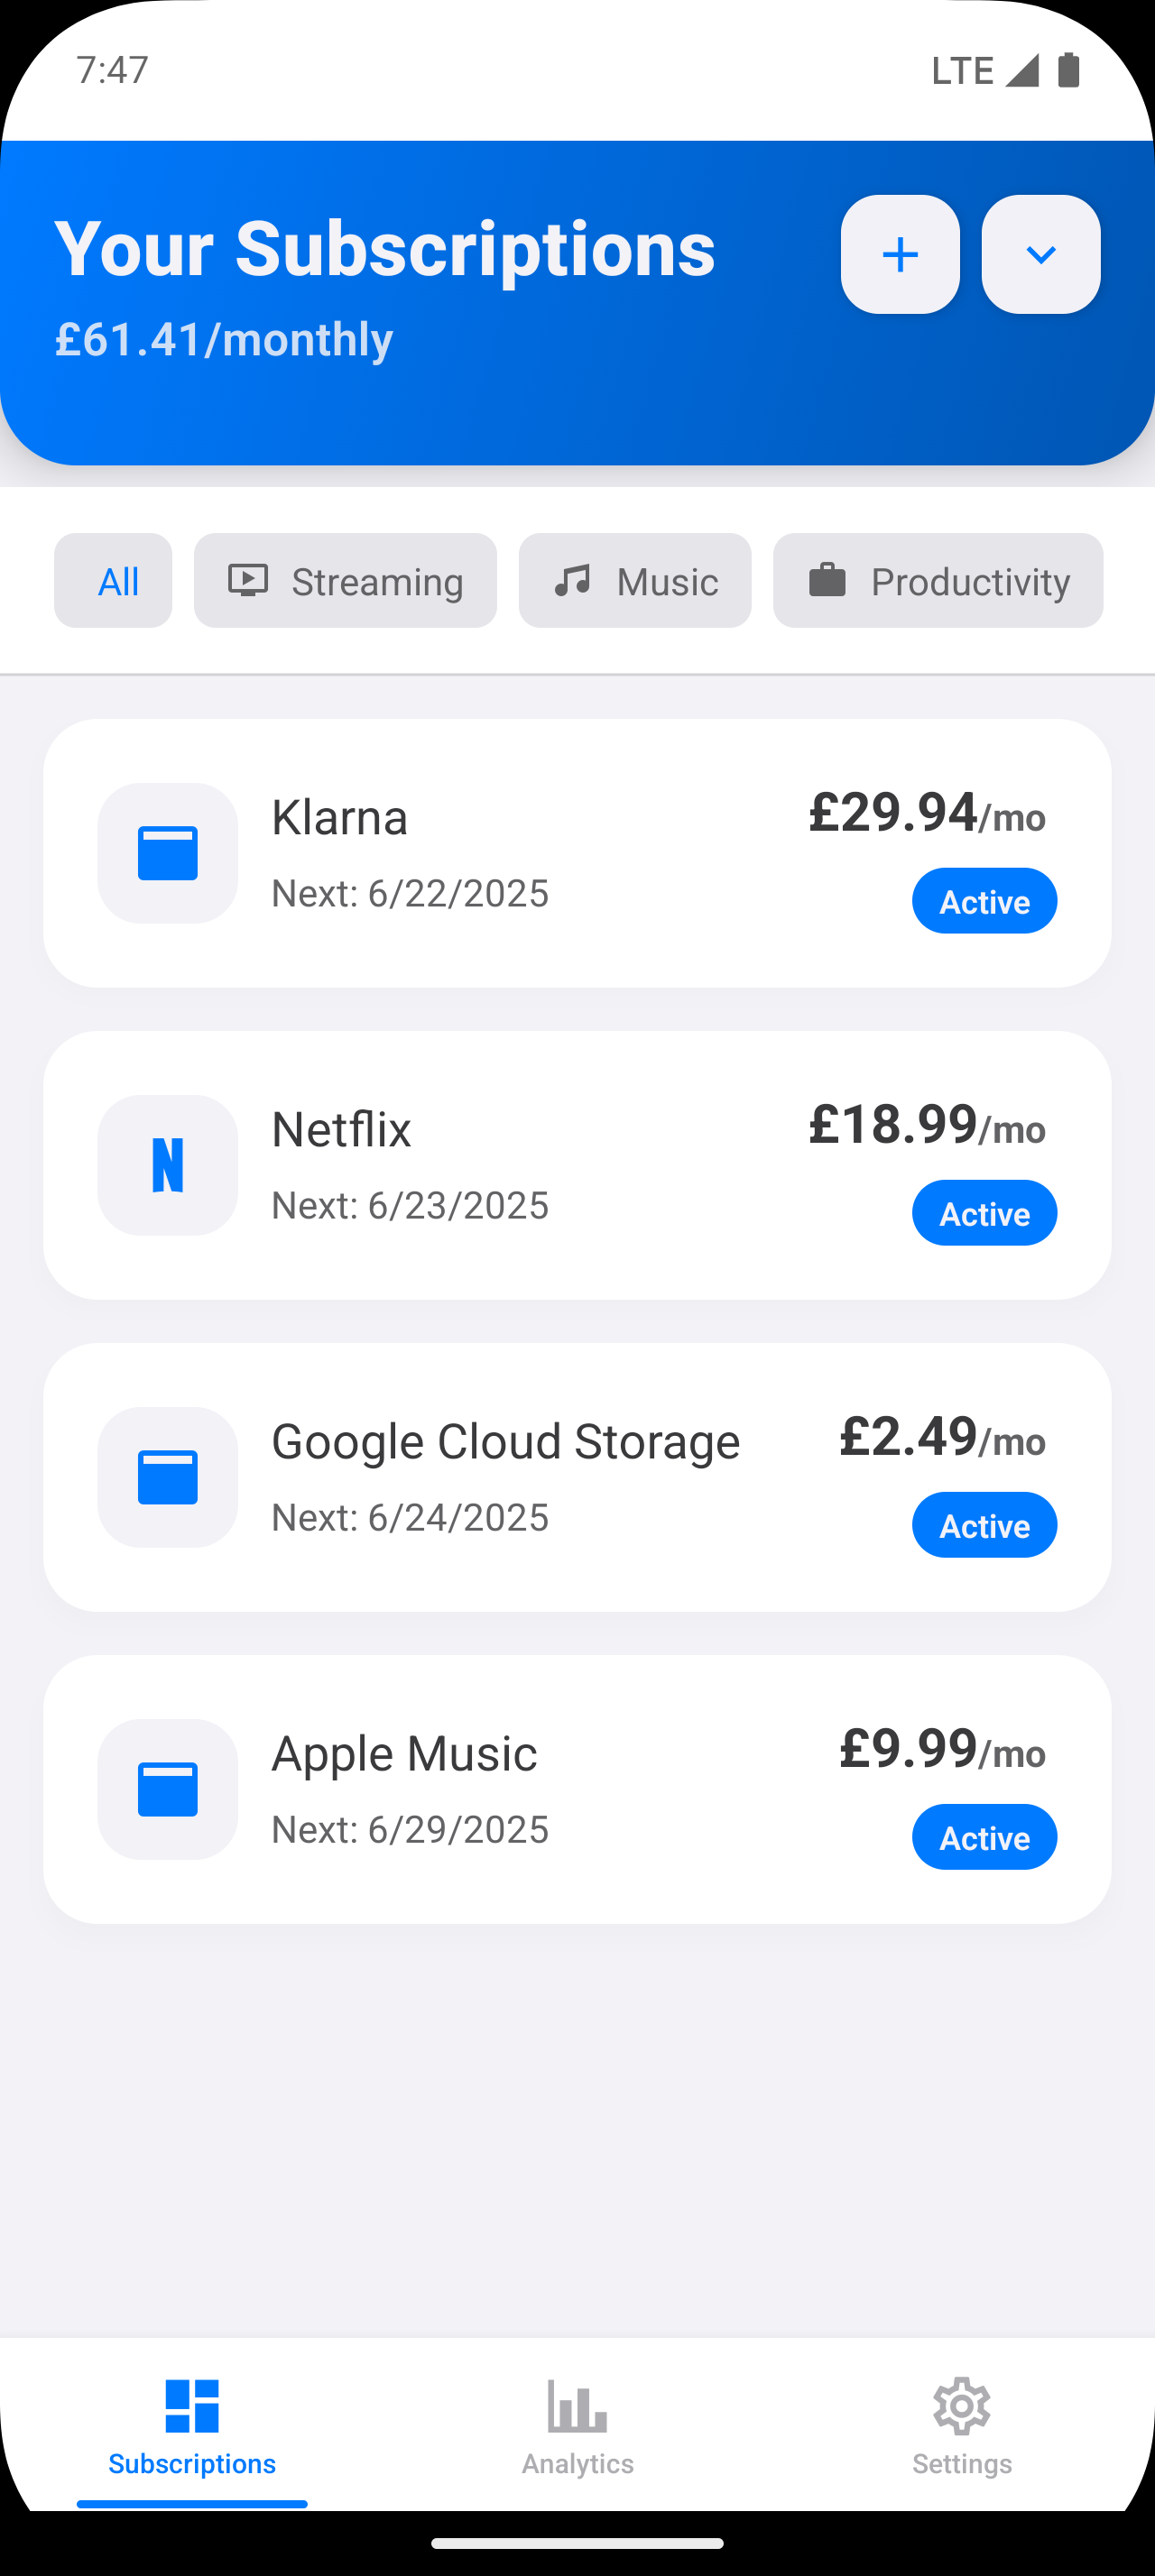1155x2576 pixels.
Task: Tap the £61.41/monthly total
Action: [224, 340]
